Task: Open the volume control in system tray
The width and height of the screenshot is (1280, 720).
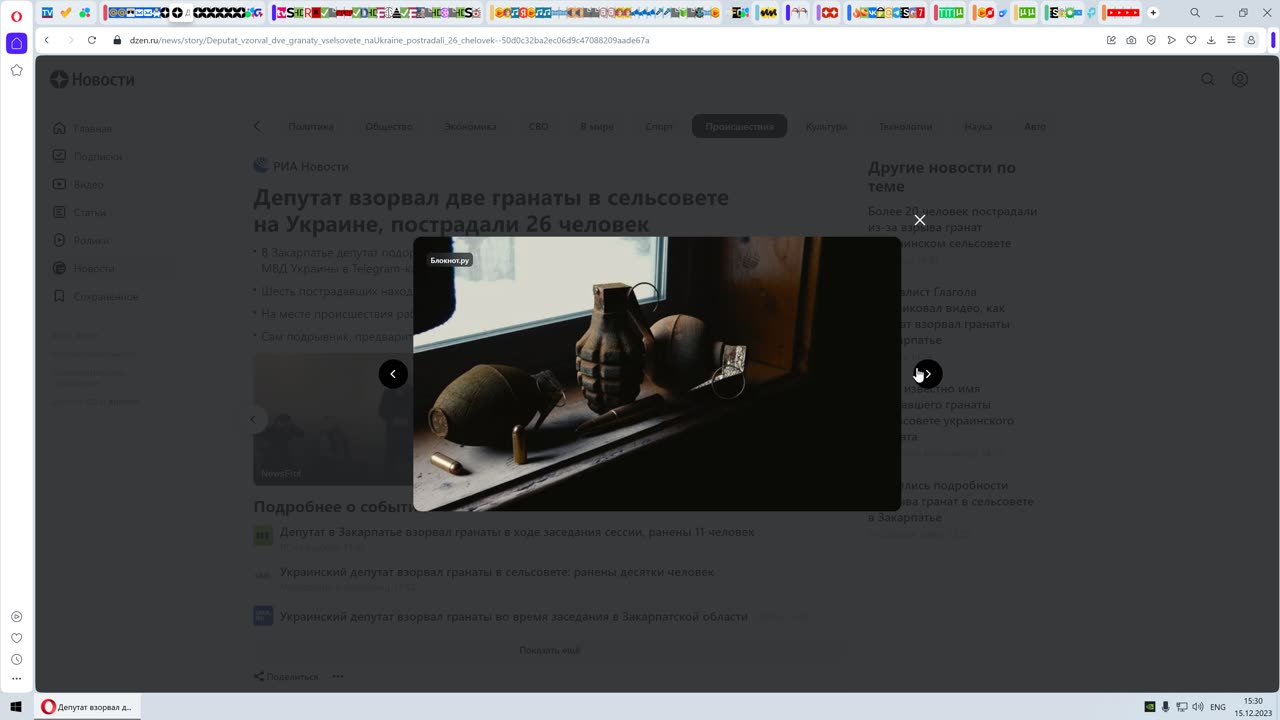Action: 1198,707
